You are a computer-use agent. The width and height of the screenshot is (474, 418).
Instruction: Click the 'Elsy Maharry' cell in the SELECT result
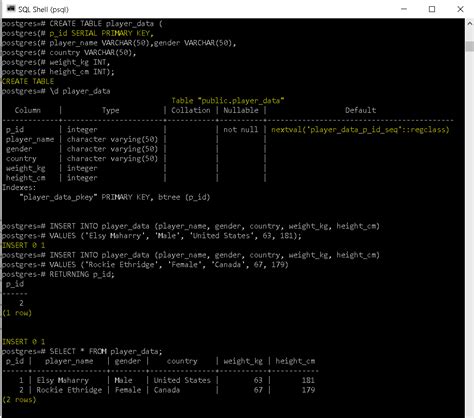click(63, 381)
